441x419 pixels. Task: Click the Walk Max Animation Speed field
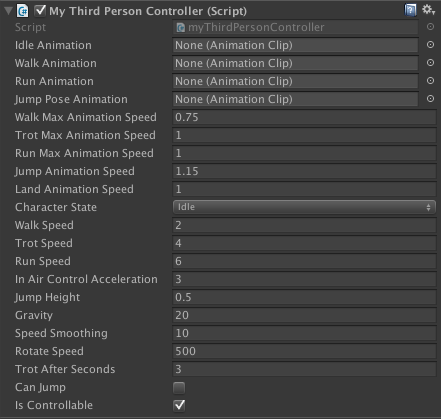[304, 117]
